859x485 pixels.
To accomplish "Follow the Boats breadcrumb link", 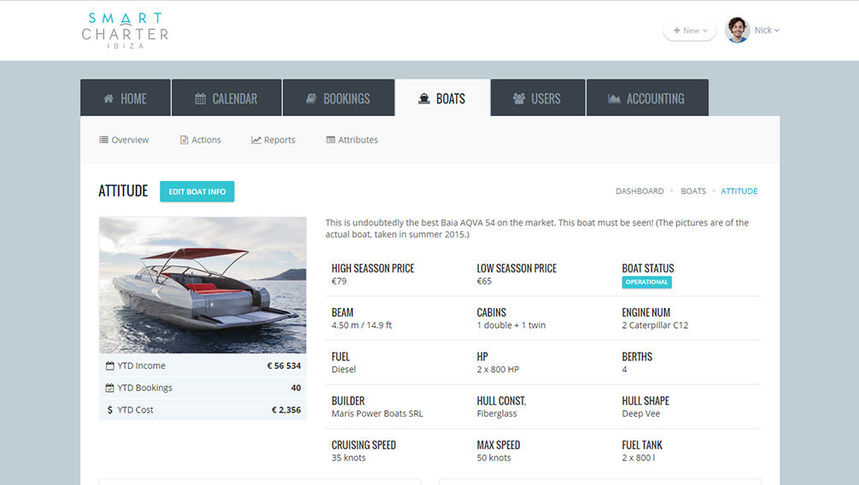I will click(x=693, y=191).
